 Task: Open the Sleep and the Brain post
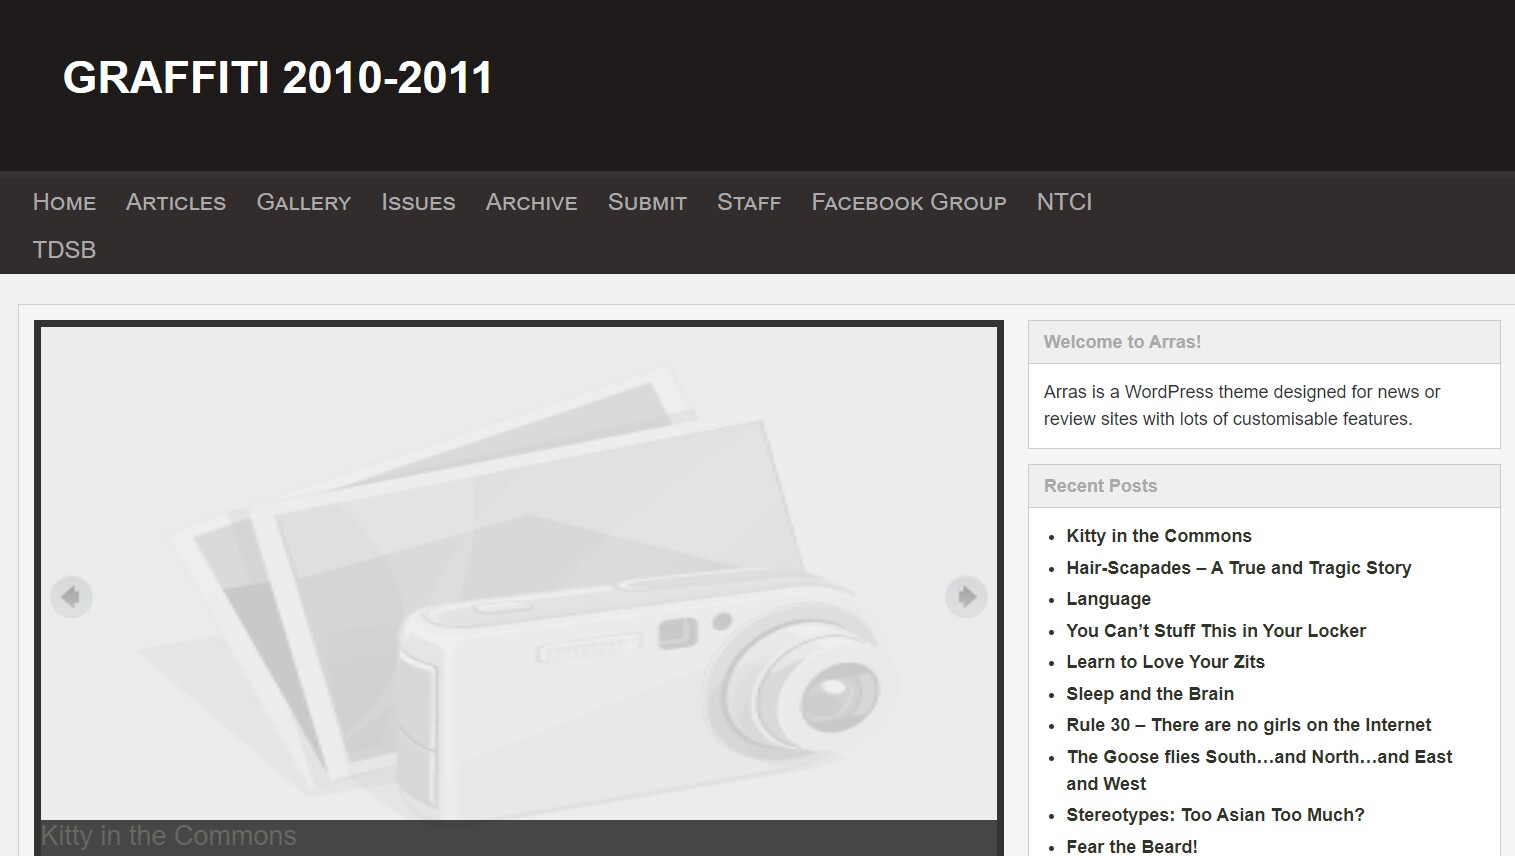click(x=1149, y=694)
